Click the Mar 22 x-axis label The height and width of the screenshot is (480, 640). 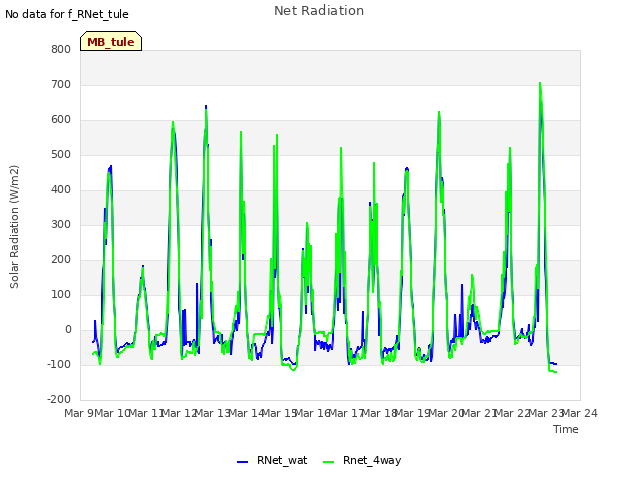pos(513,413)
